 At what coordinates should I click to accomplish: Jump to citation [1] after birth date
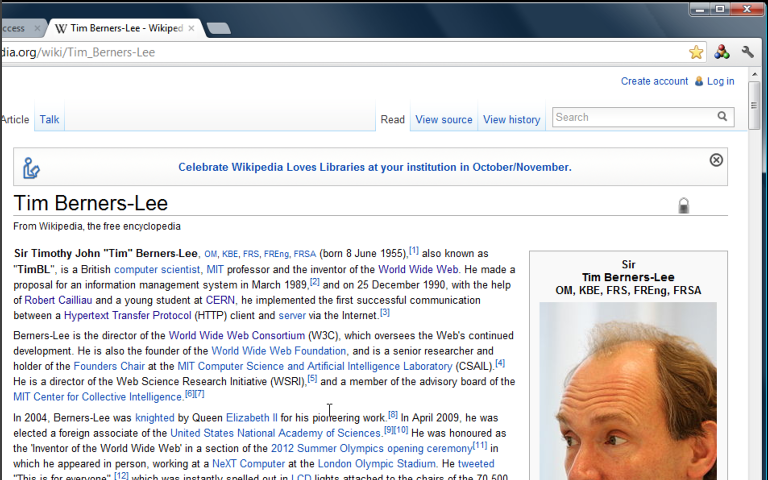point(414,250)
